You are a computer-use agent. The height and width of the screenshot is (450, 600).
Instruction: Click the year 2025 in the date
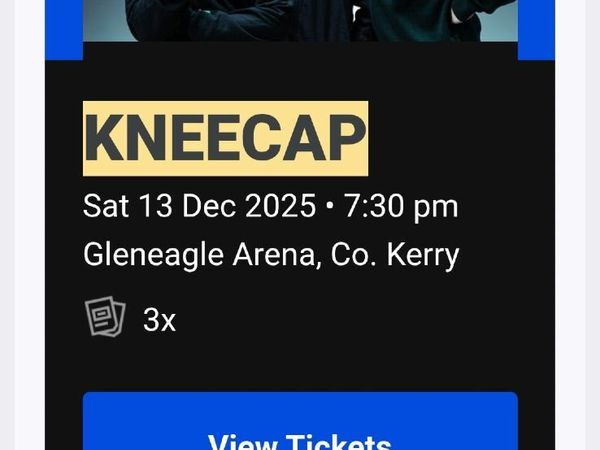click(x=280, y=206)
